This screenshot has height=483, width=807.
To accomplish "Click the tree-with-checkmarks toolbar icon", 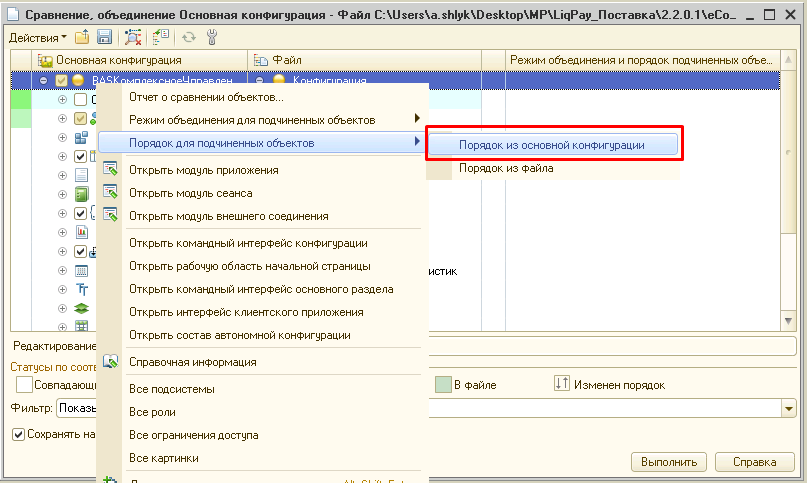I will click(x=158, y=37).
